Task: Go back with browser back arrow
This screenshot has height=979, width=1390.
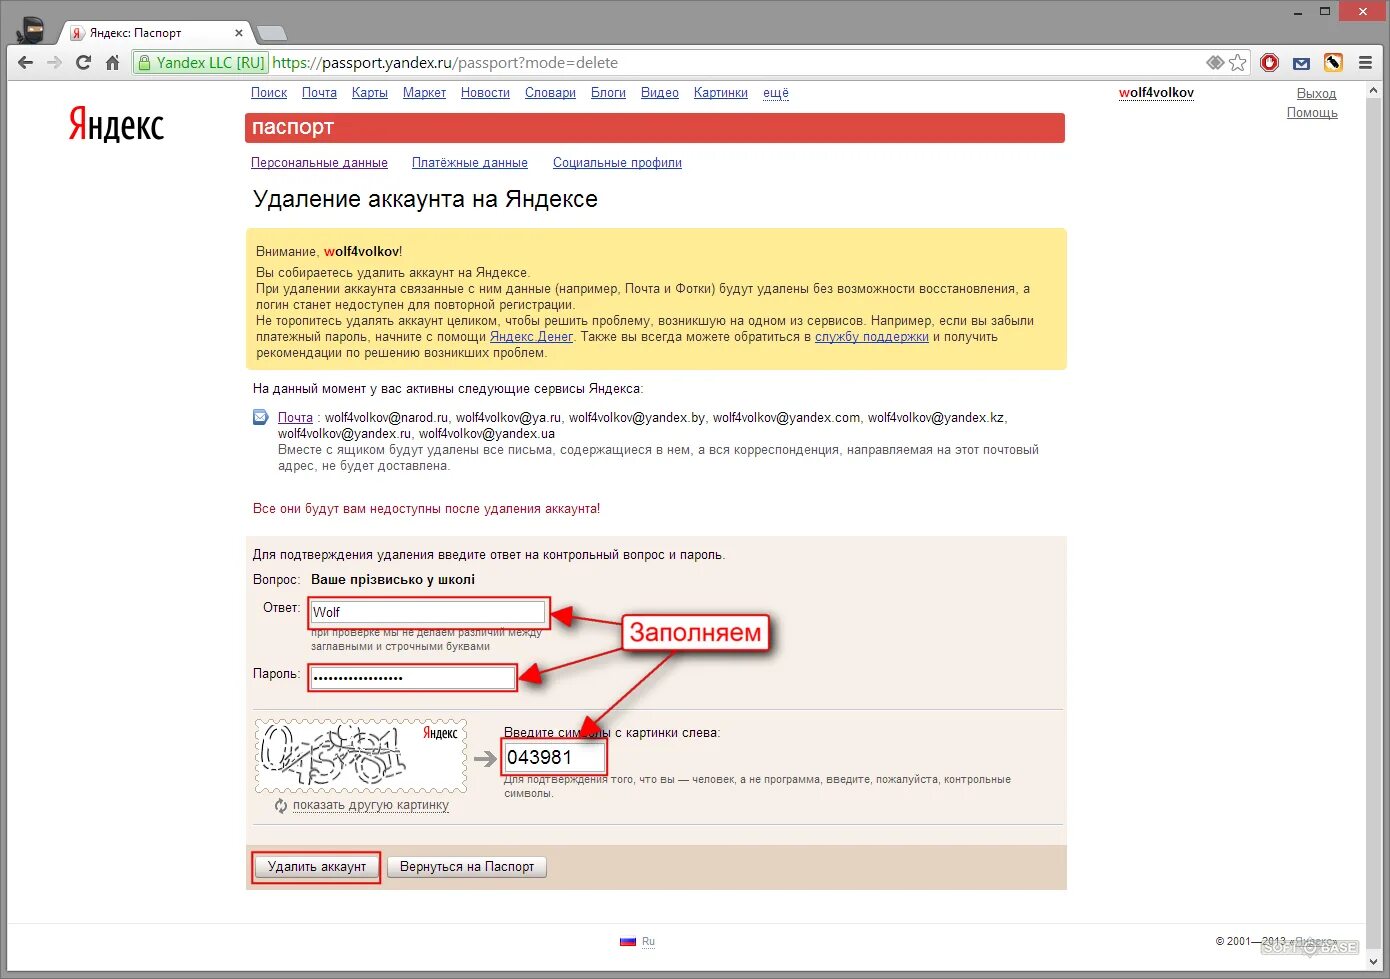Action: coord(26,62)
